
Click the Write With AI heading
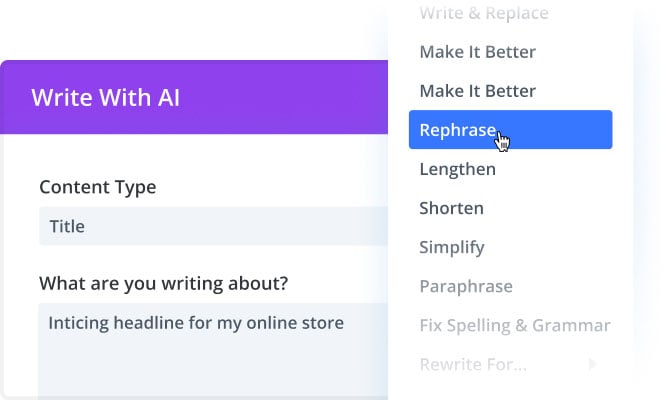[x=105, y=98]
